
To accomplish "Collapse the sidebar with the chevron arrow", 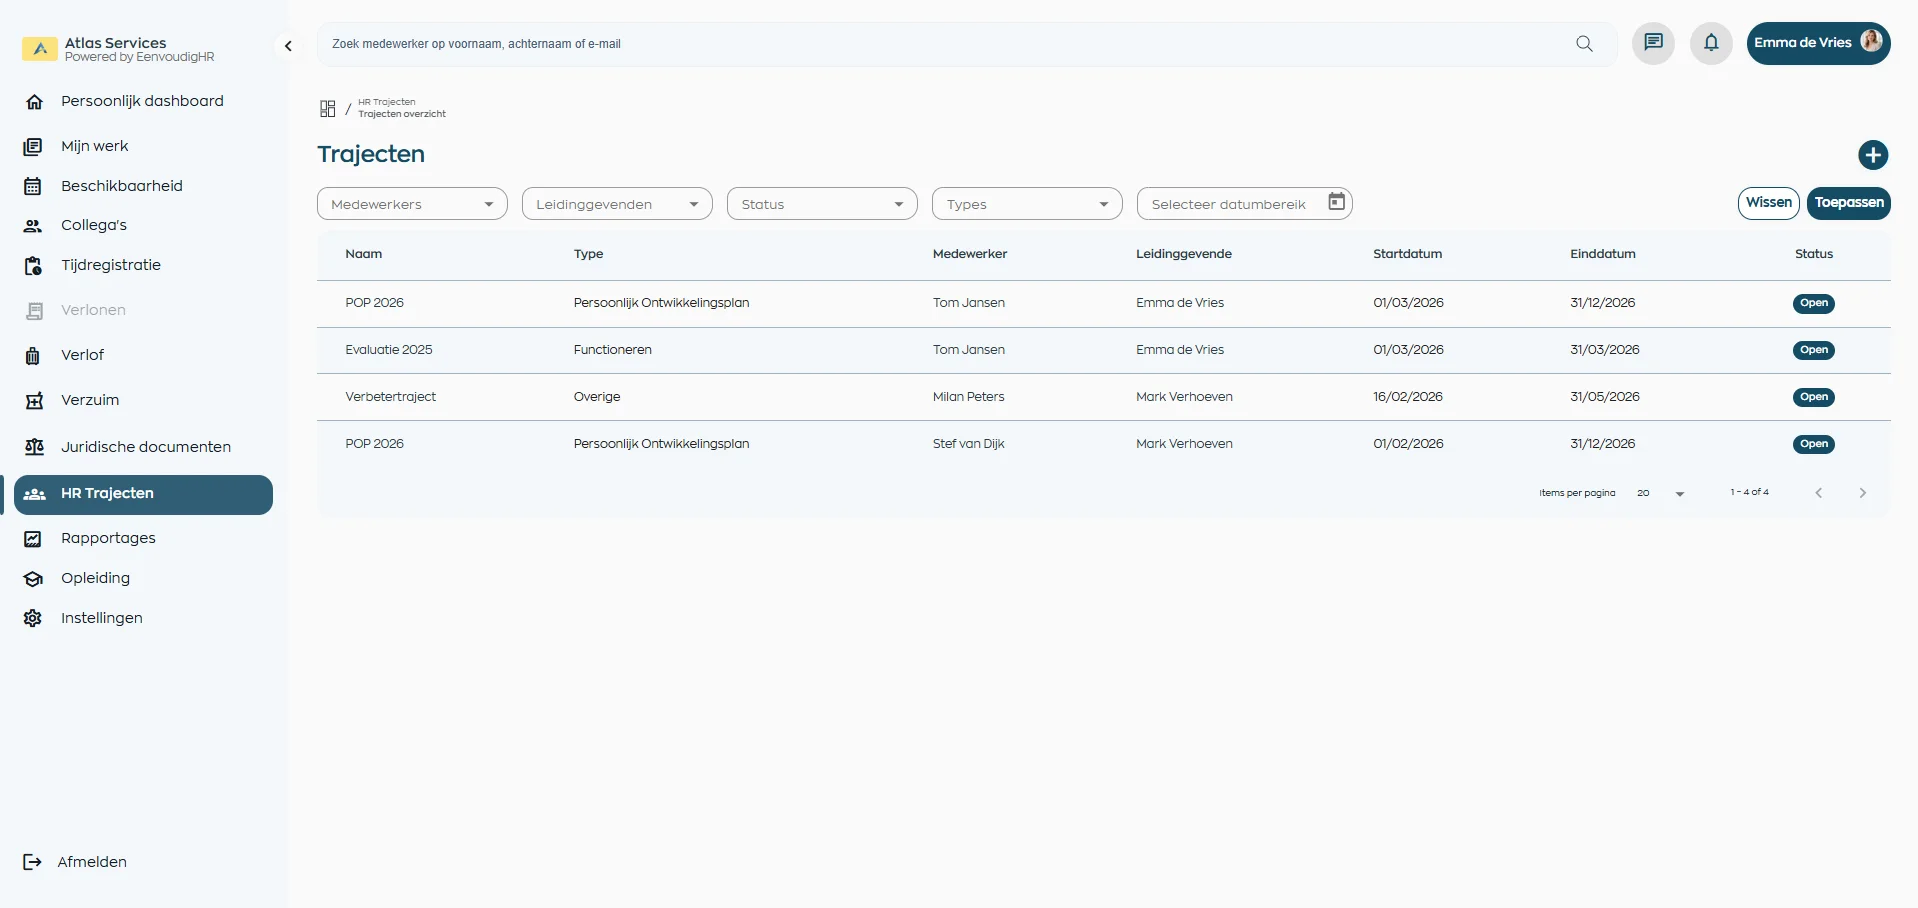I will (288, 46).
